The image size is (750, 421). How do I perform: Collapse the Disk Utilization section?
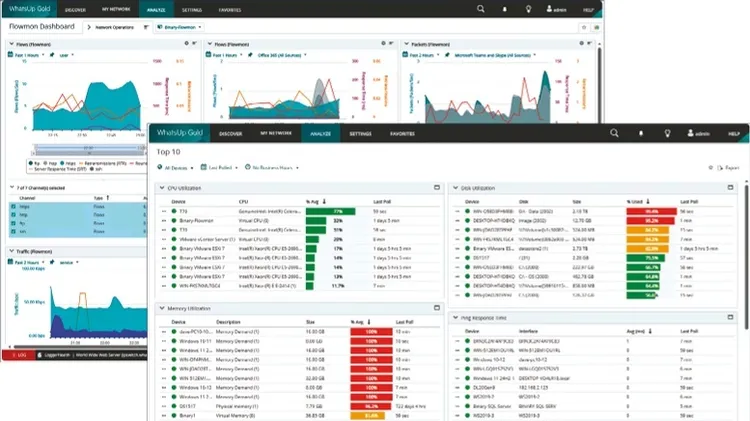pos(455,188)
